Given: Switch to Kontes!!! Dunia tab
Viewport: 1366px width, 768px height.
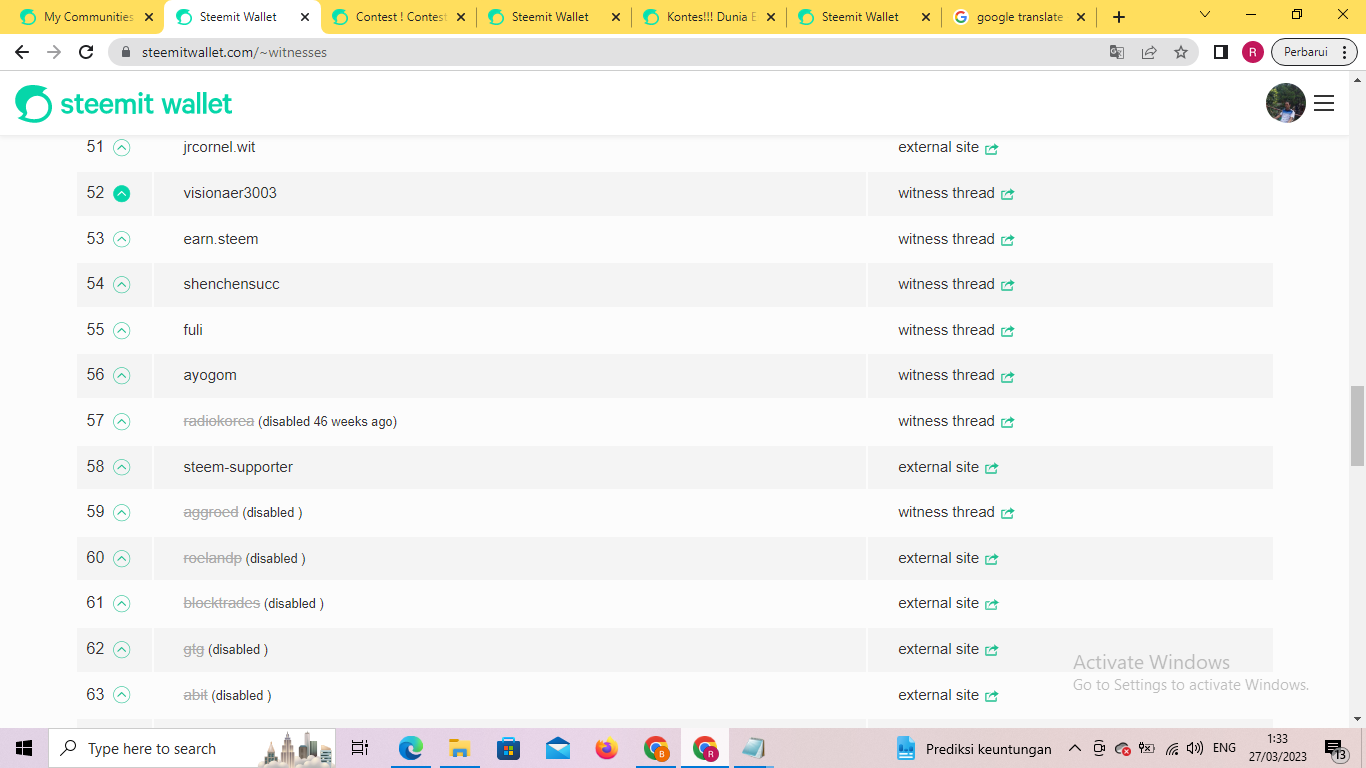Looking at the screenshot, I should pos(711,17).
